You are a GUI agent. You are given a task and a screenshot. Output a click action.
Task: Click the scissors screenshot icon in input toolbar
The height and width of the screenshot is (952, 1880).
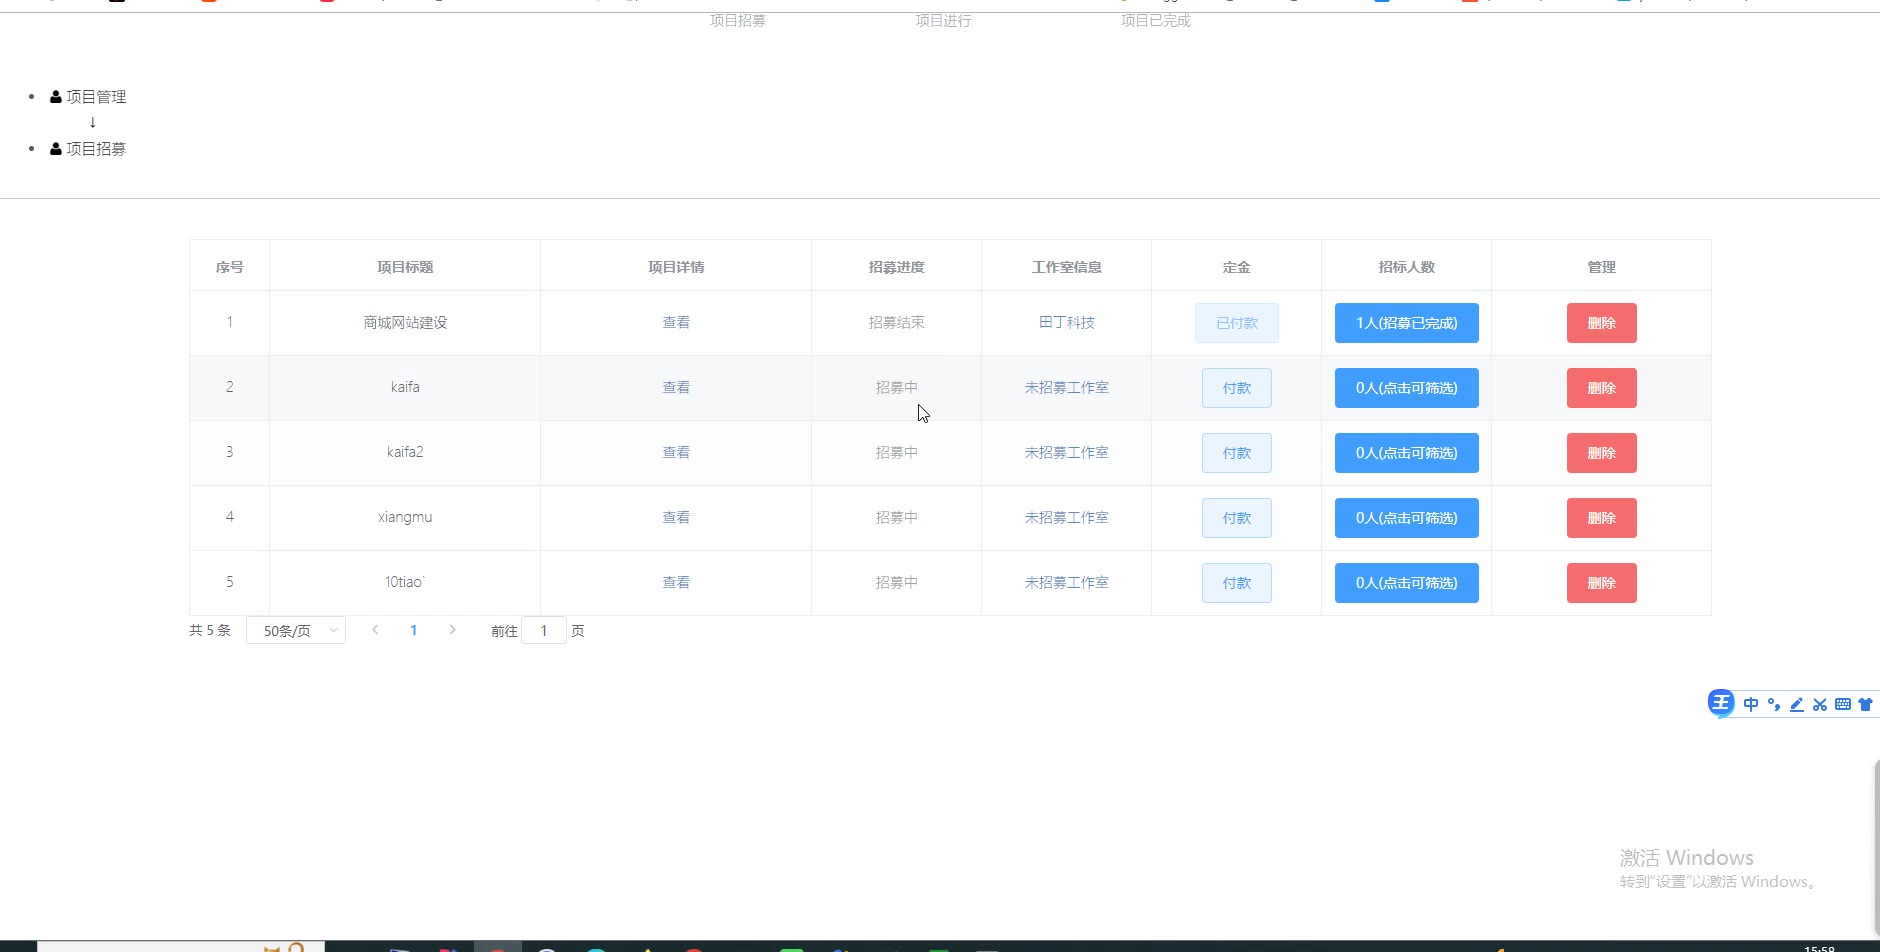1820,704
